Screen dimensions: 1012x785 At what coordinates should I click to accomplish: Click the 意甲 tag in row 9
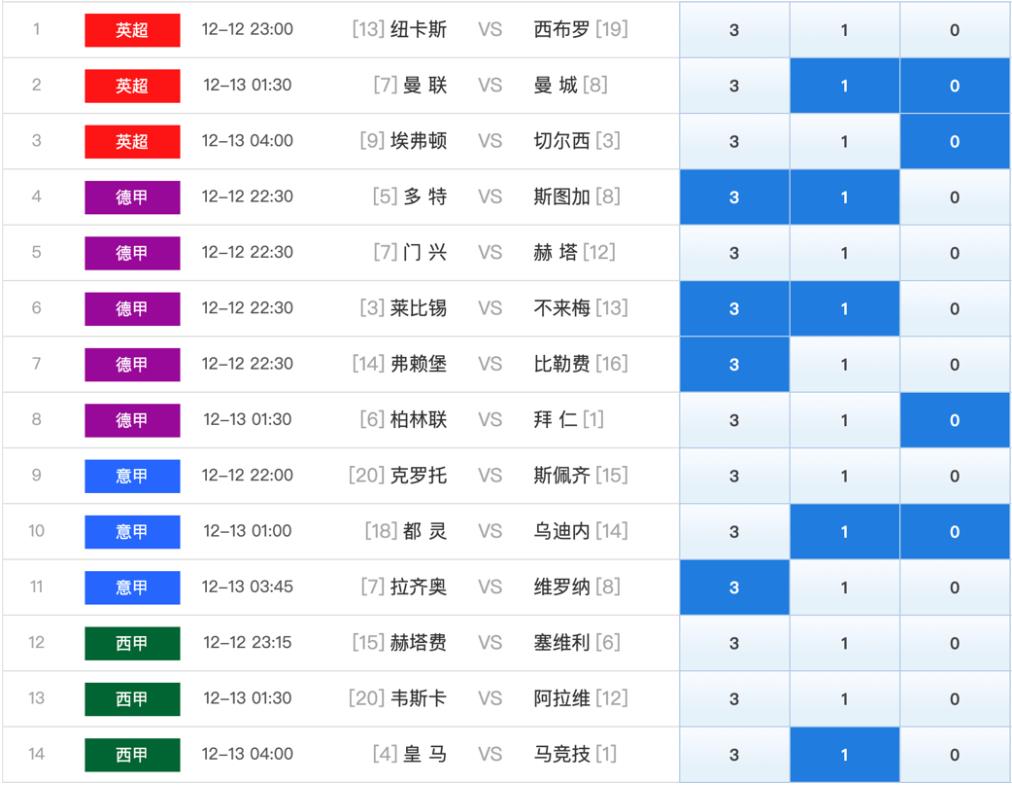tap(132, 476)
